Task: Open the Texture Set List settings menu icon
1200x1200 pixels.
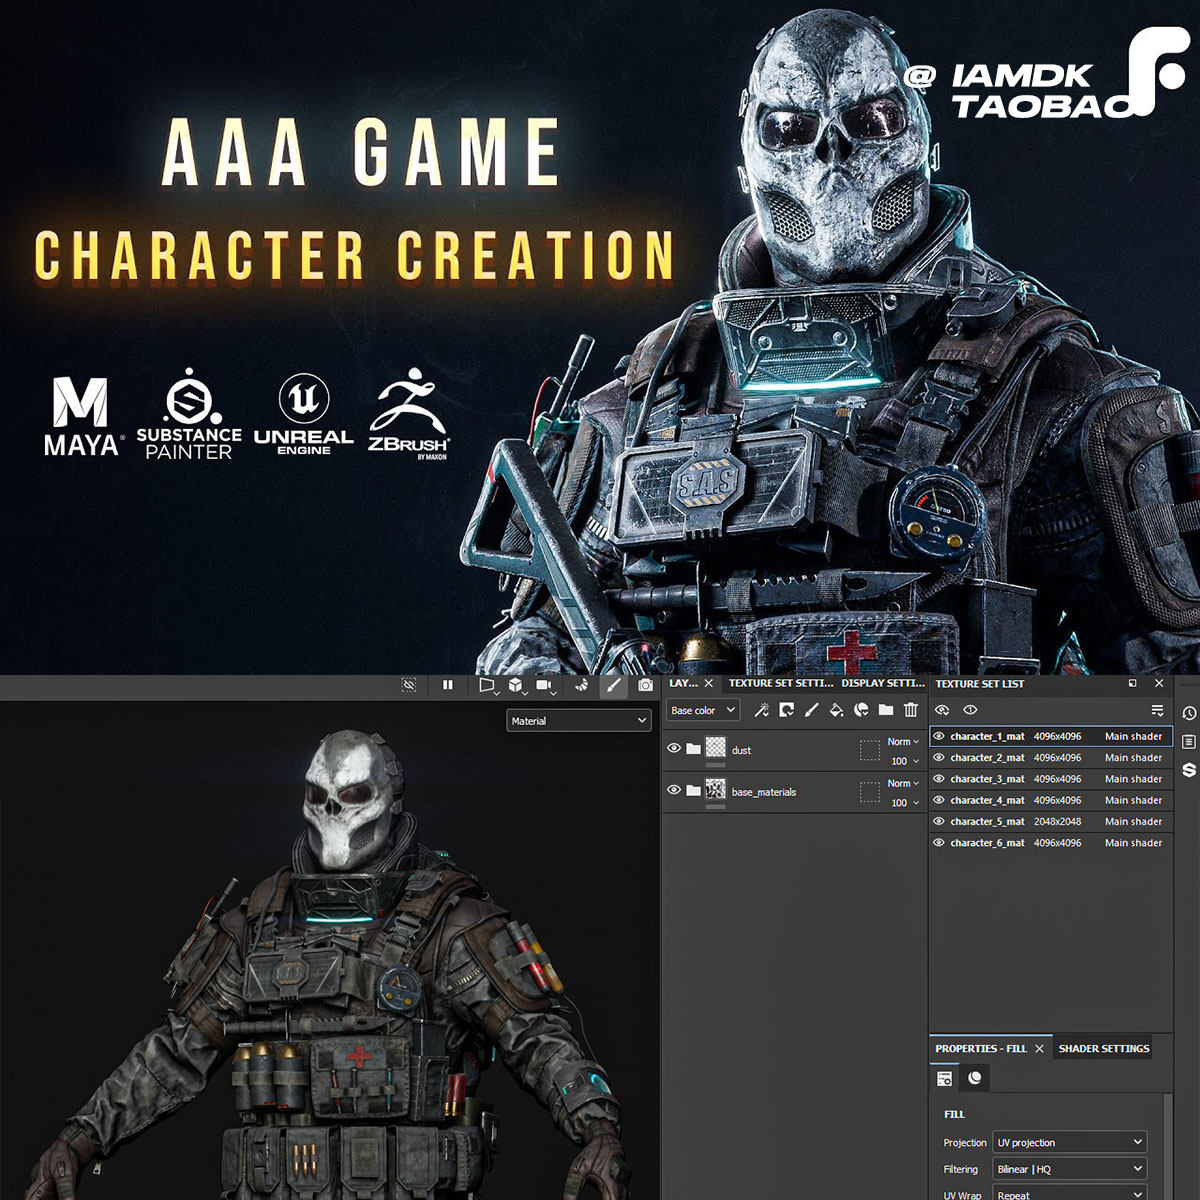Action: 1157,710
